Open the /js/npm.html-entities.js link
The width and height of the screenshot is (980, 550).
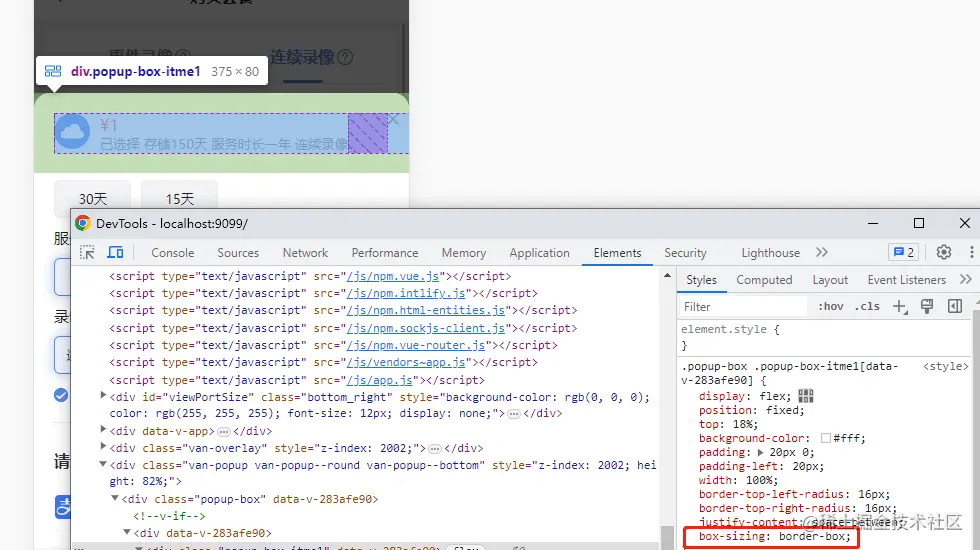click(426, 310)
